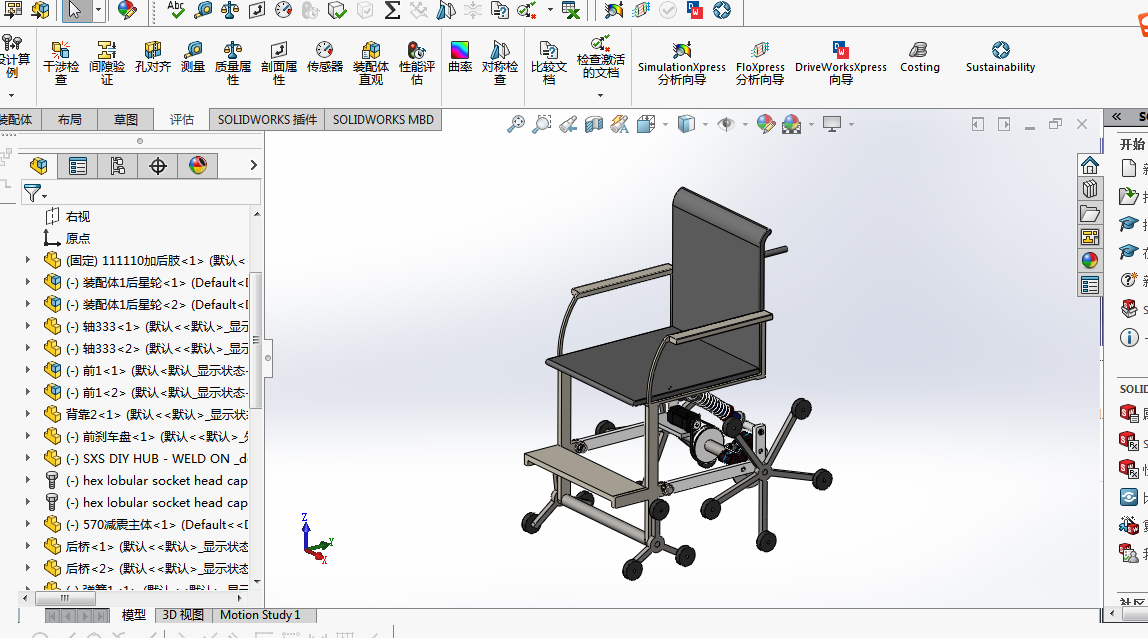1148x638 pixels.
Task: Switch to SOLIDWORKS 插件 tab
Action: (267, 119)
